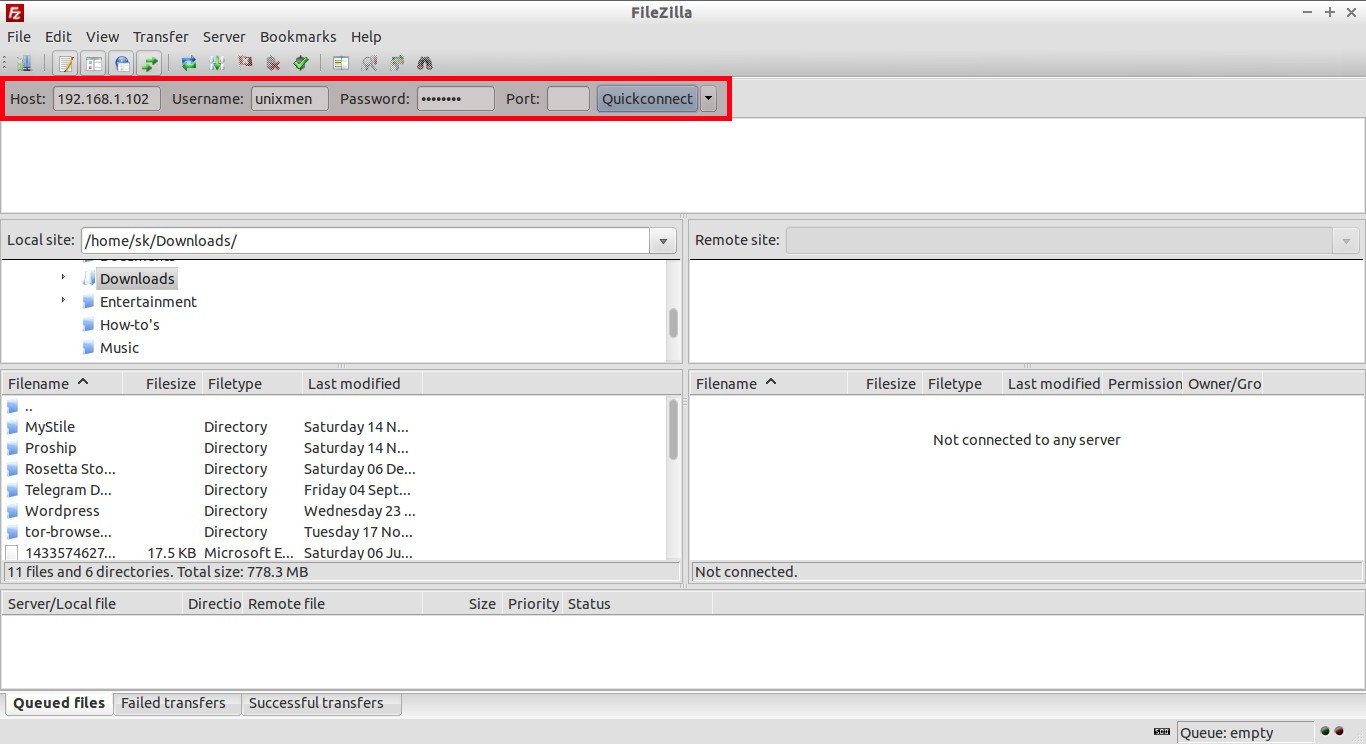
Task: Toggle the local directory tree icon
Action: click(x=94, y=63)
